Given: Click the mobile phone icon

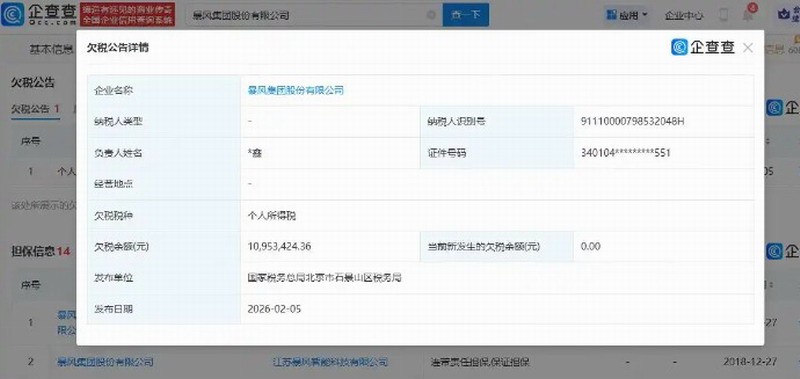Looking at the screenshot, I should coord(723,15).
